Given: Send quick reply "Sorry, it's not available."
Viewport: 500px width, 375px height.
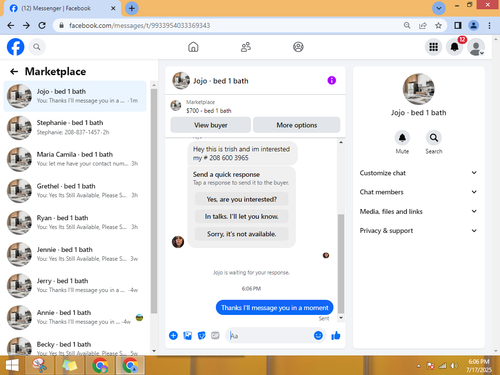Looking at the screenshot, I should click(x=242, y=234).
